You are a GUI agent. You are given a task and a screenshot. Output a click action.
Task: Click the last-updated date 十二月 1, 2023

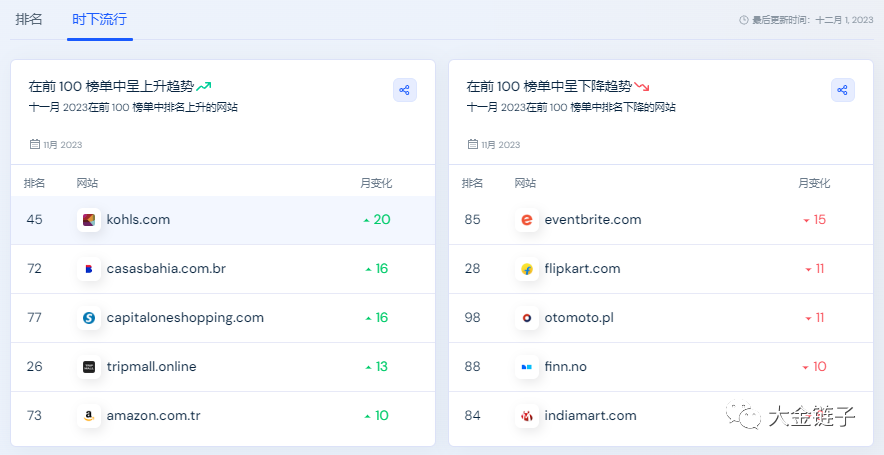coord(844,20)
